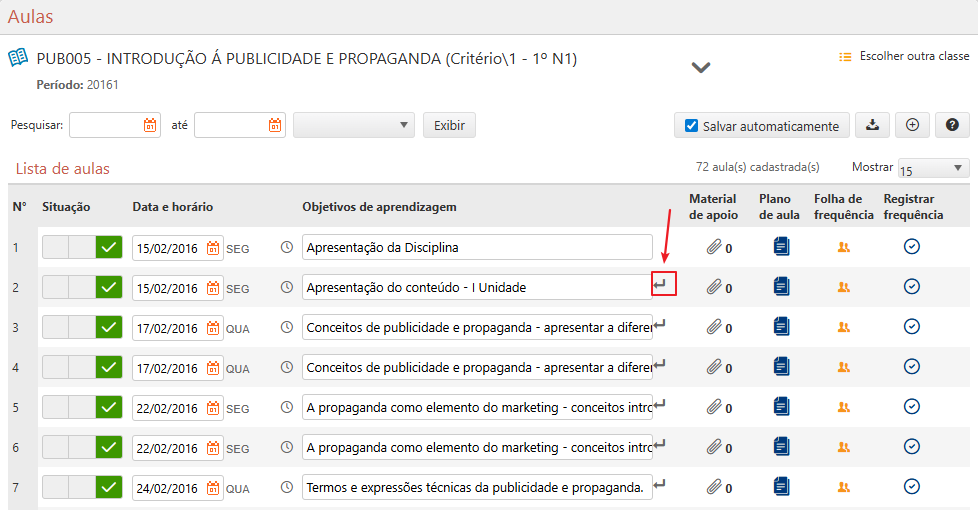This screenshot has height=510, width=978.
Task: Click the Situação column header
Action: tap(66, 207)
